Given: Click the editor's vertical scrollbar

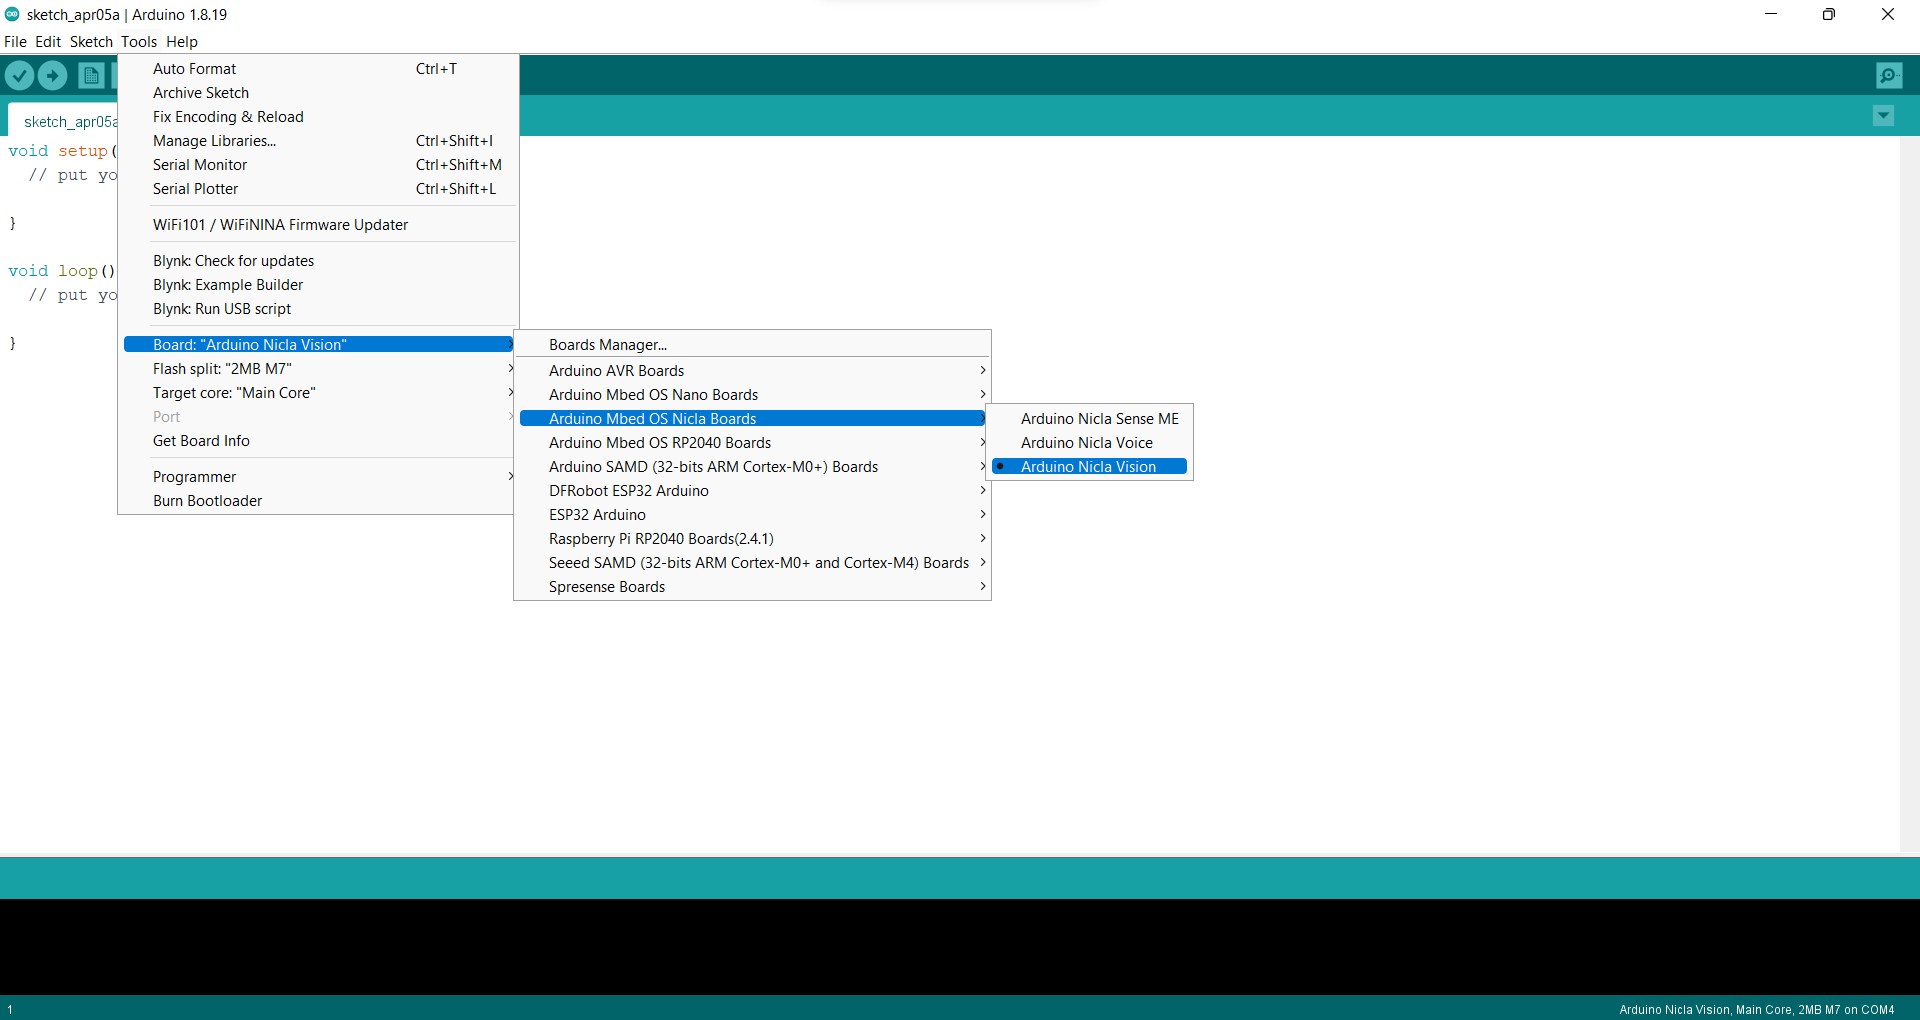Looking at the screenshot, I should 1909,494.
